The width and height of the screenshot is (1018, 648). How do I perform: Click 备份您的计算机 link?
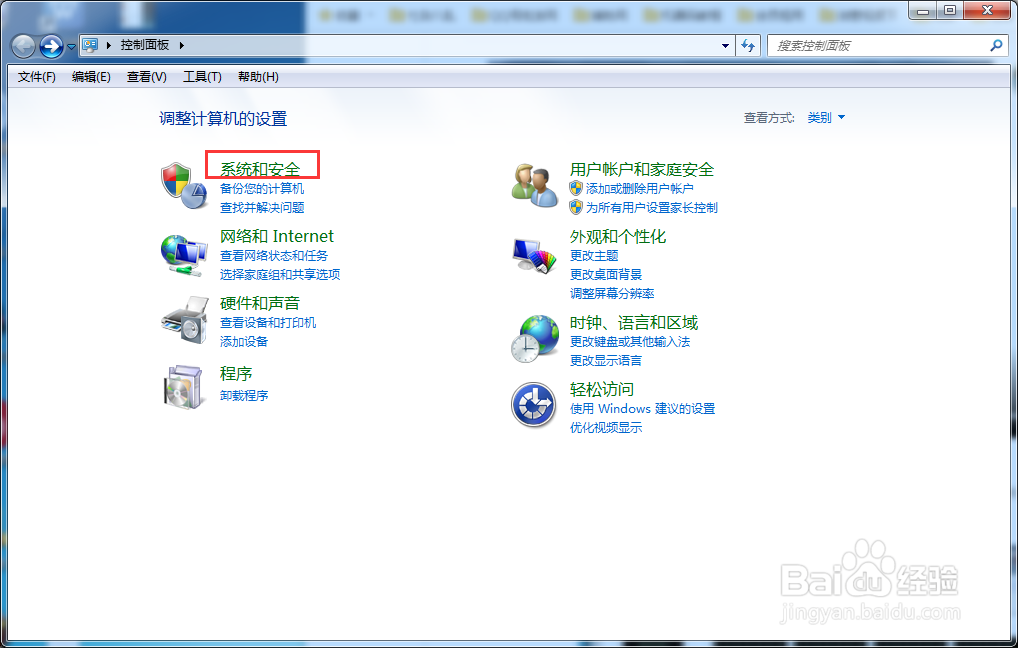(262, 188)
